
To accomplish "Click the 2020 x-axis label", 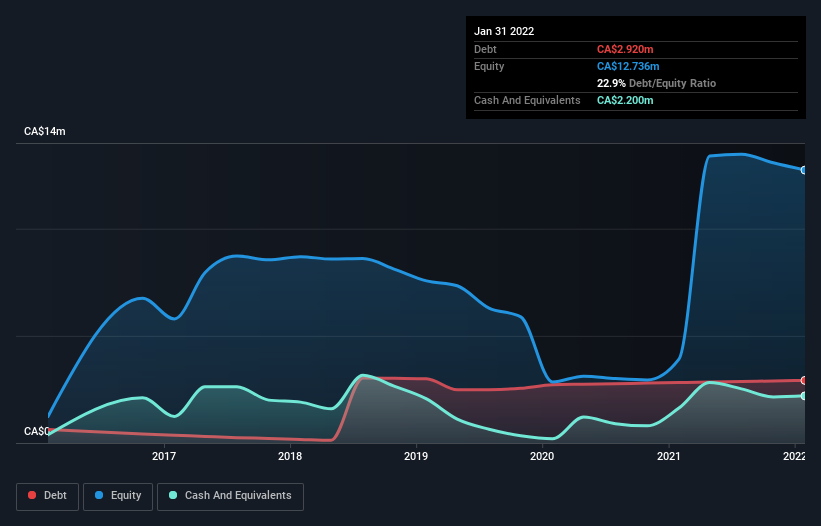I will click(x=542, y=456).
